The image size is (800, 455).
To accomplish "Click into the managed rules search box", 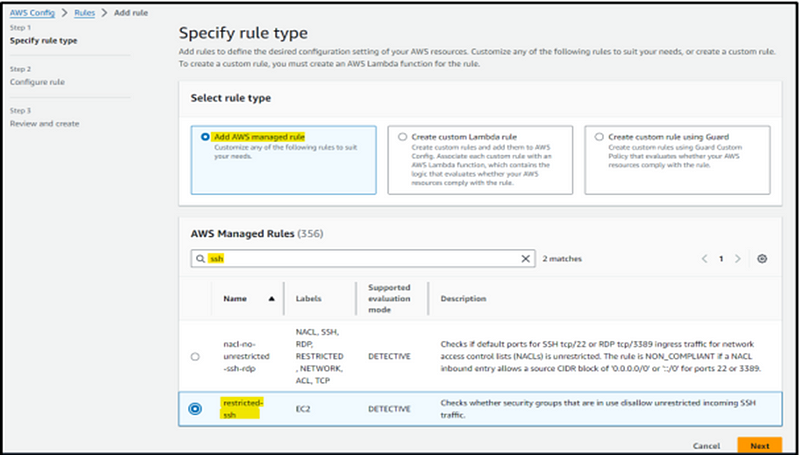I will click(x=363, y=259).
